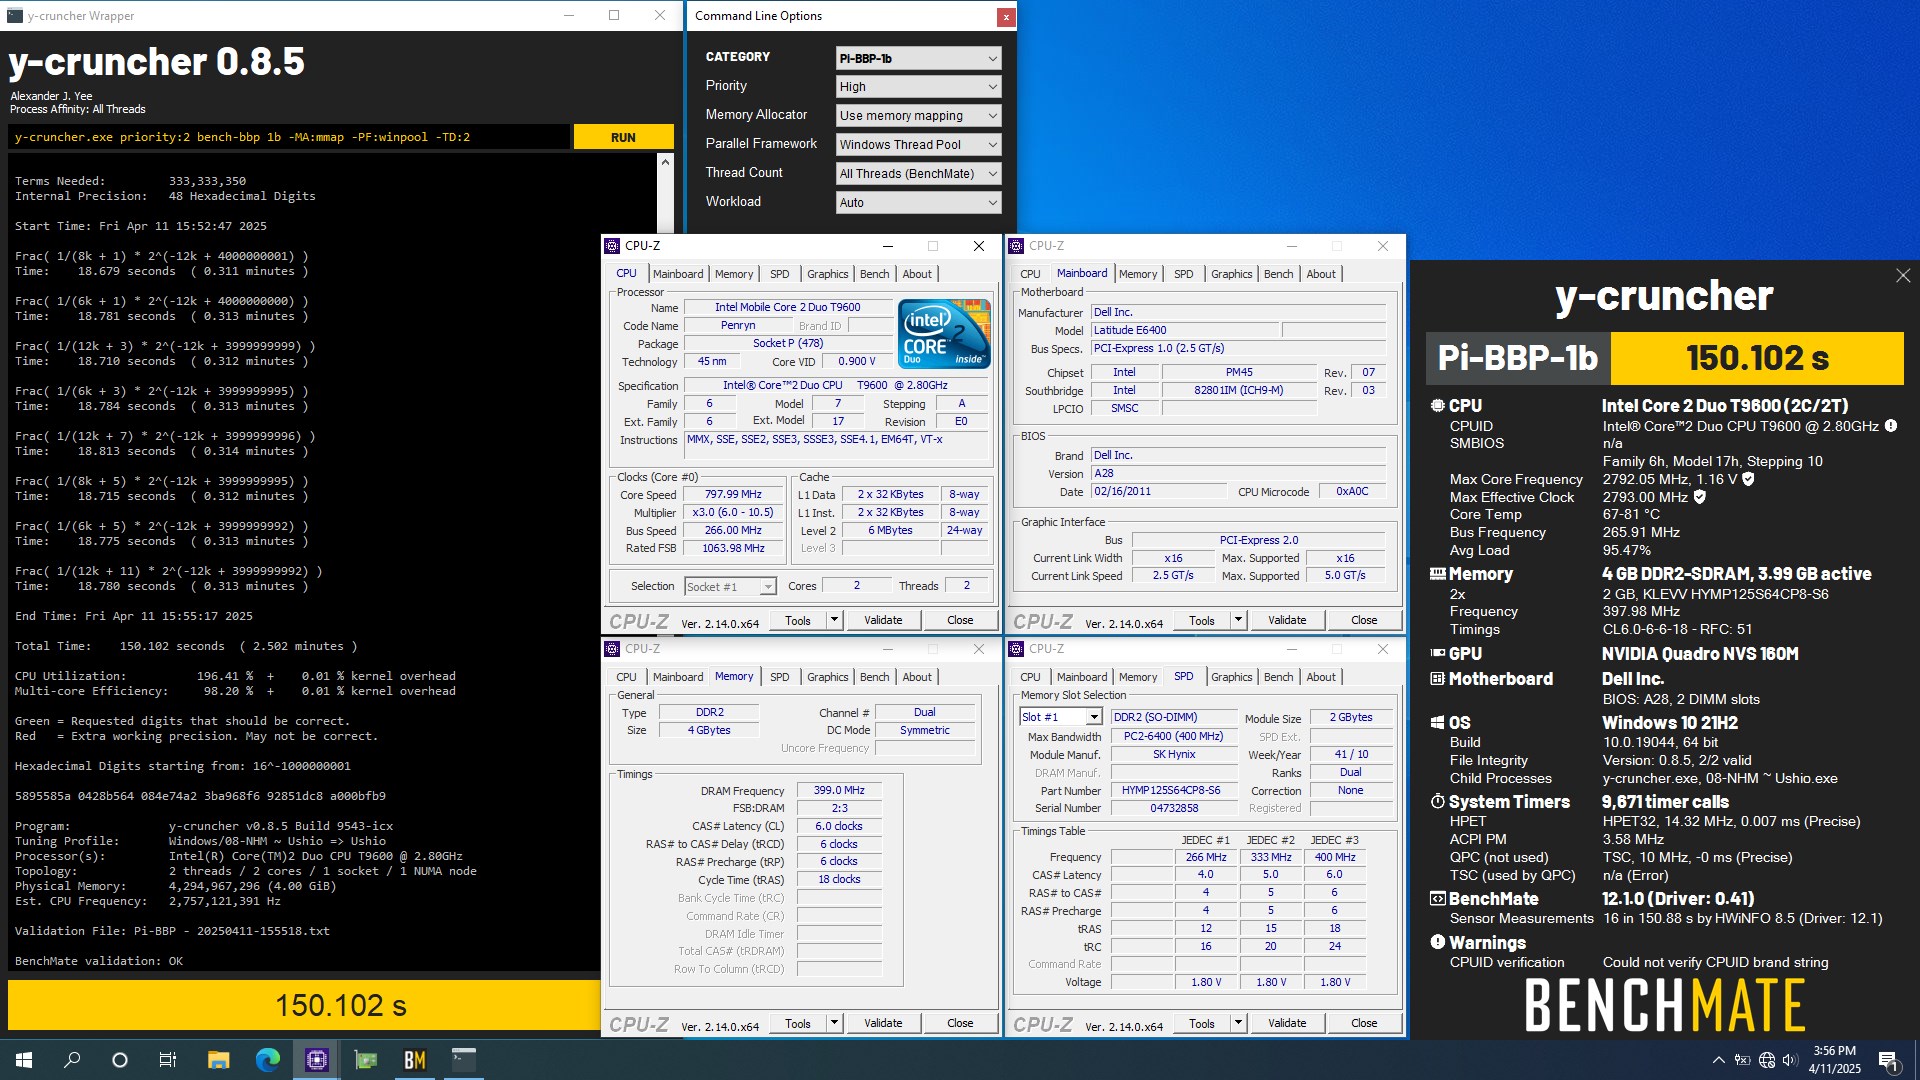Open the Memory Allocator dropdown
Screen dimensions: 1920x1080
[918, 116]
